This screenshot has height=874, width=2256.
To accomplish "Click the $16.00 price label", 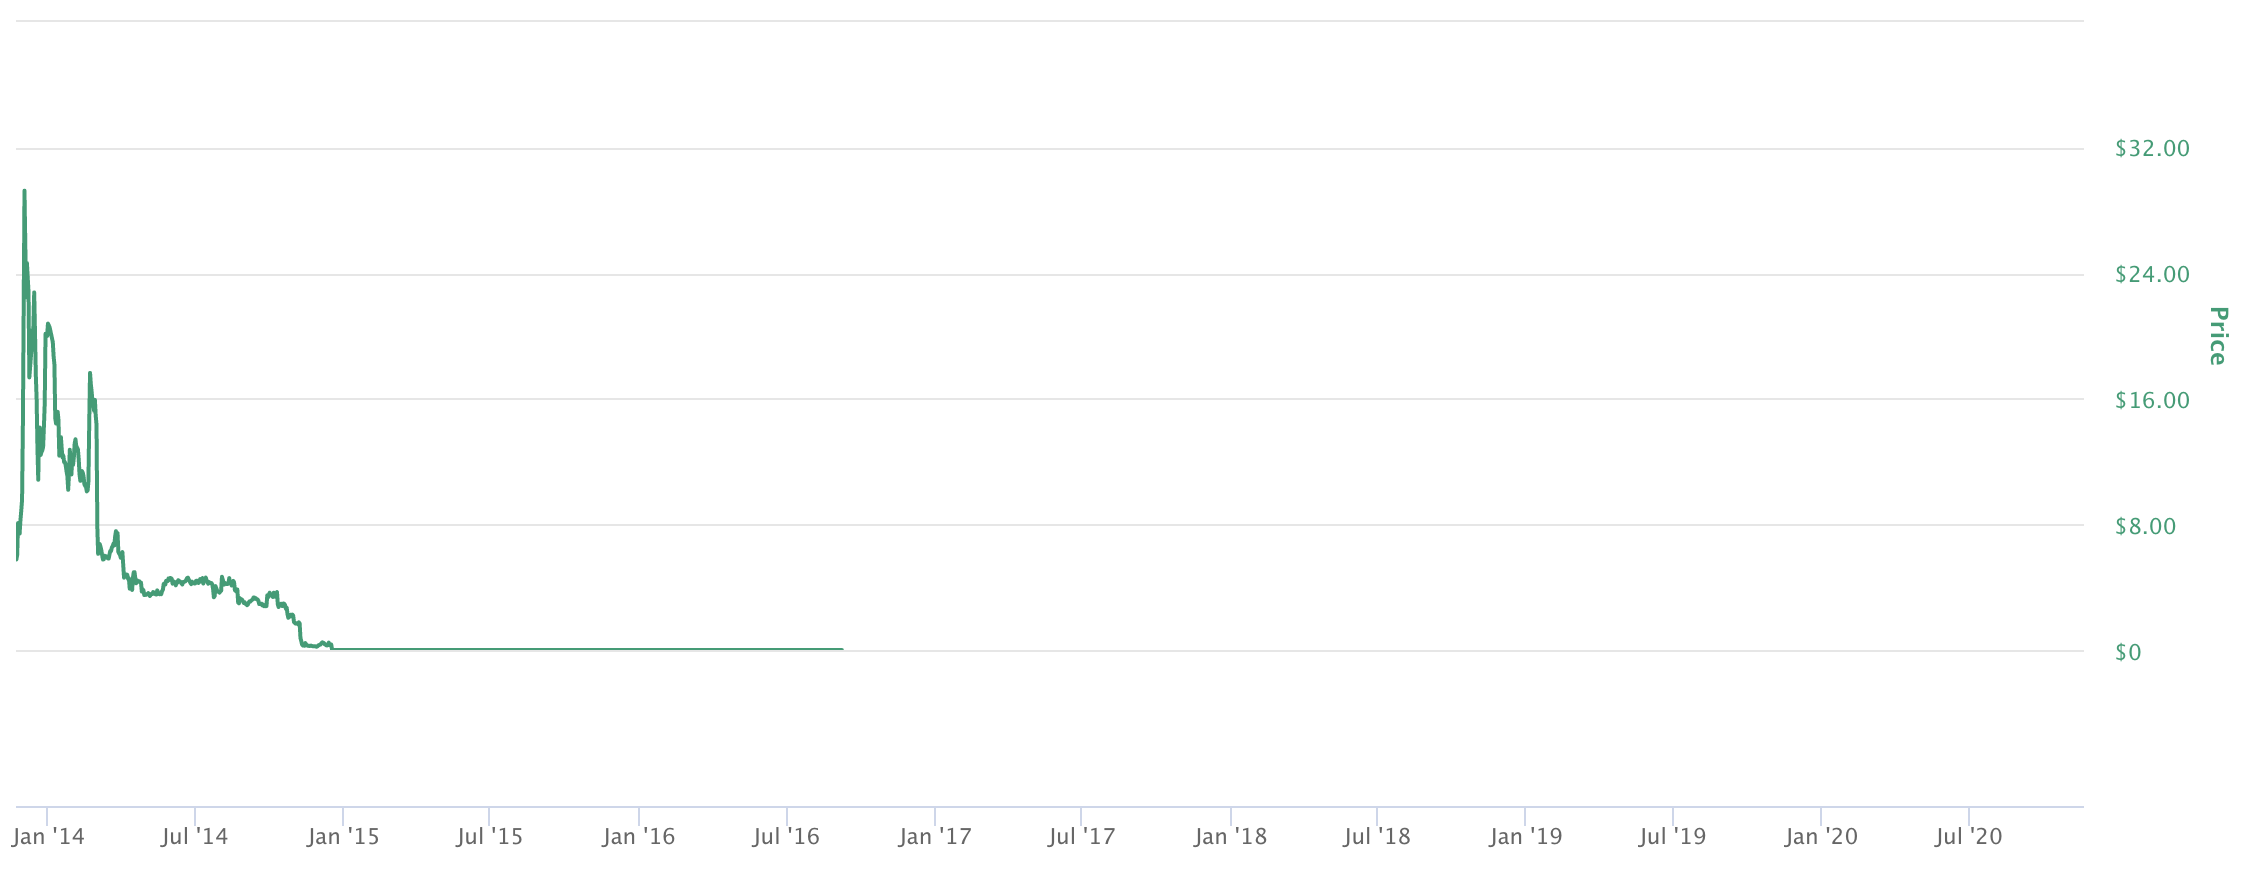I will (x=2152, y=401).
